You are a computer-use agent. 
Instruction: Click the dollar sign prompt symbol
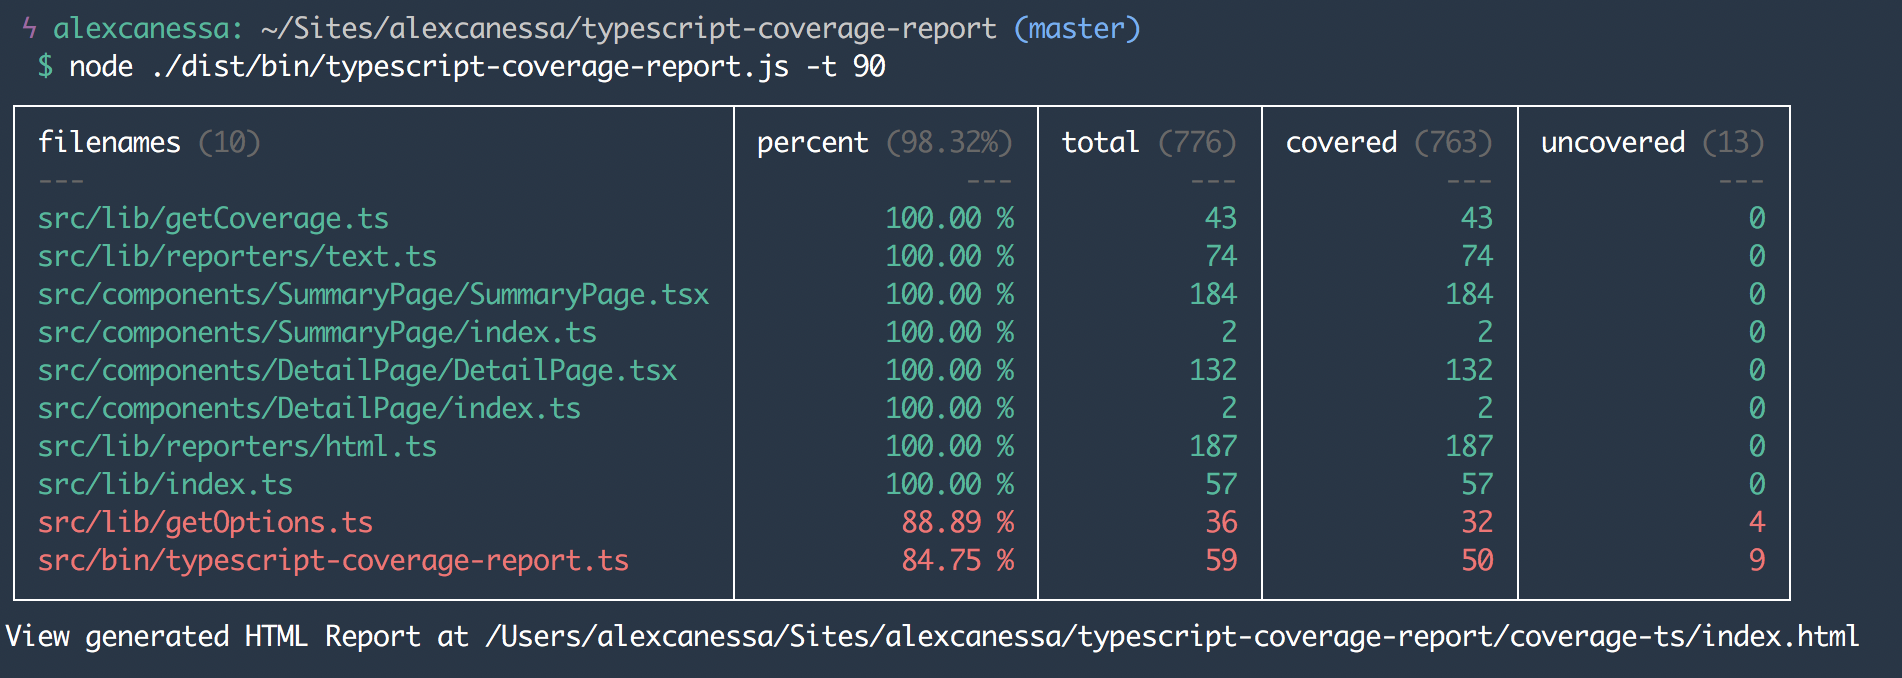click(45, 67)
